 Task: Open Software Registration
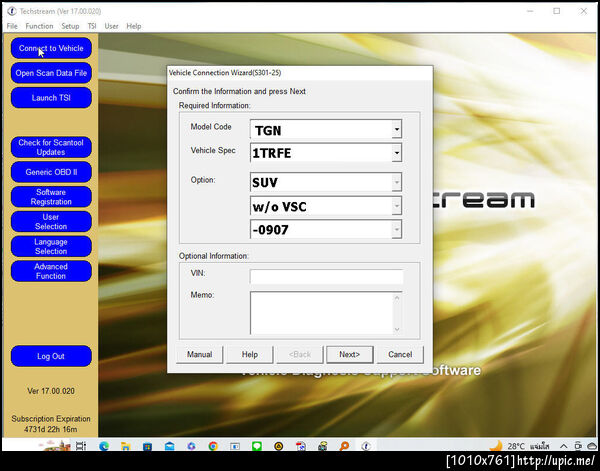(51, 197)
